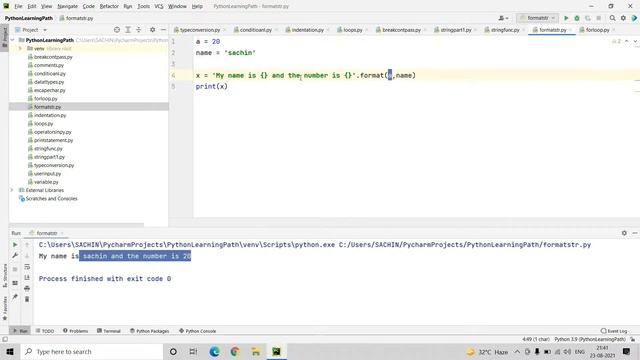Screen dimensions: 640x360
Task: Toggle scroll to end icon in the Run console
Action: click(27, 278)
